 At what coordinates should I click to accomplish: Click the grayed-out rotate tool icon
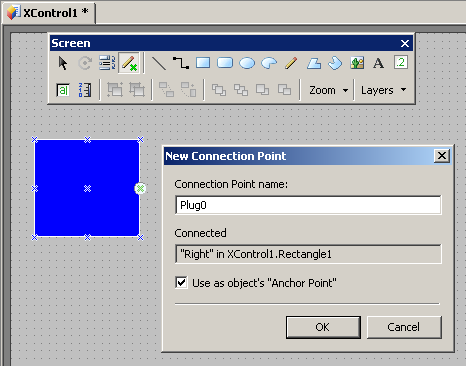click(x=85, y=63)
